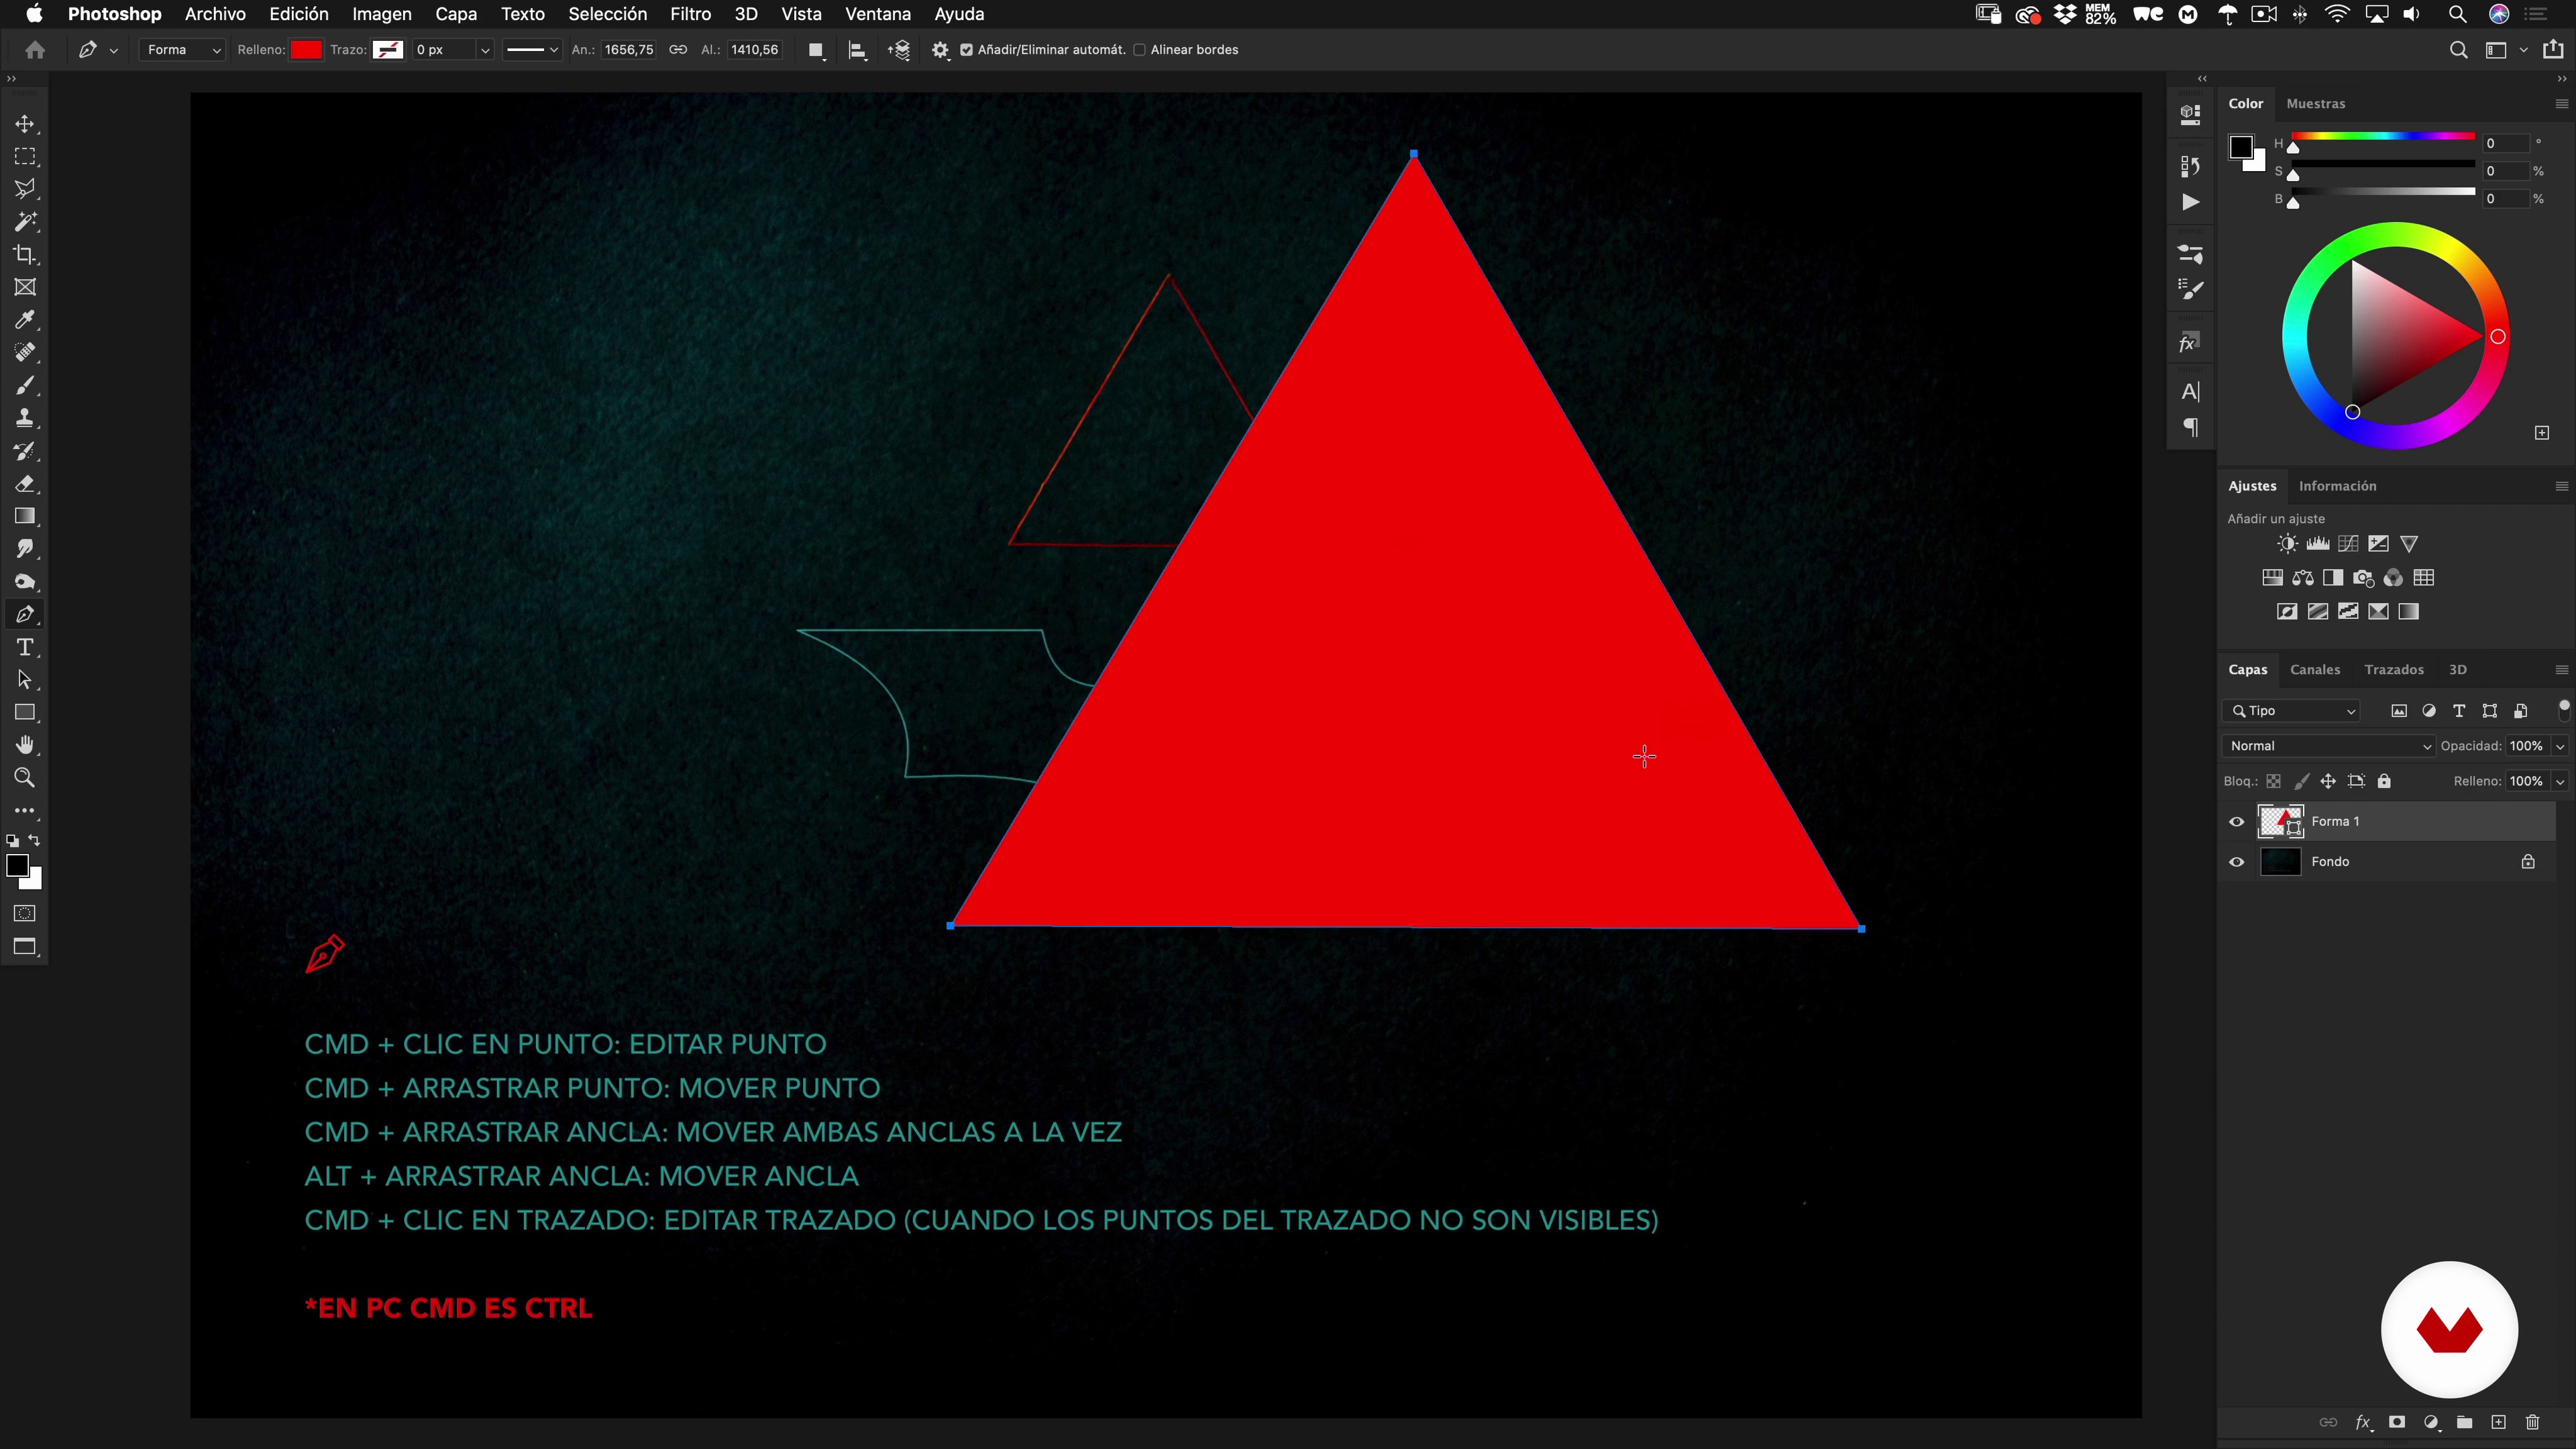Toggle visibility of the Fondo layer
This screenshot has width=2576, height=1449.
2237,861
